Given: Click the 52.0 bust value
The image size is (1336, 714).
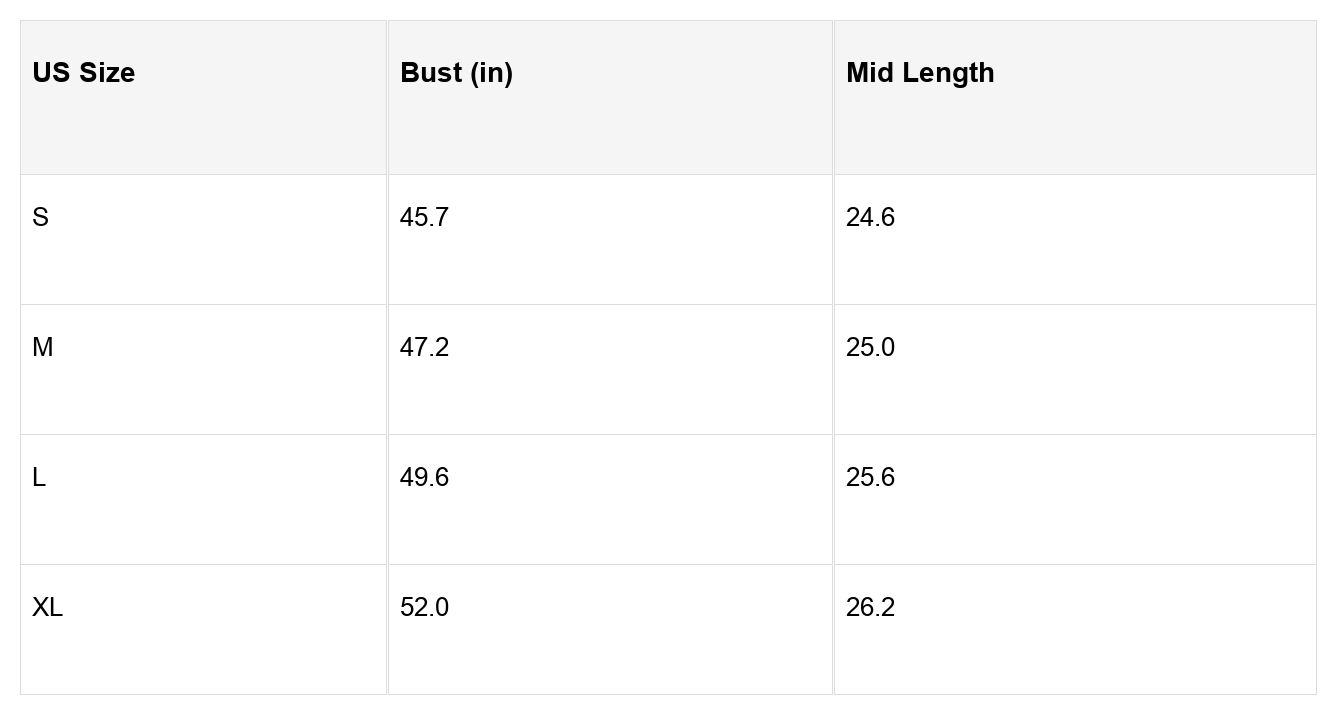Looking at the screenshot, I should (424, 607).
